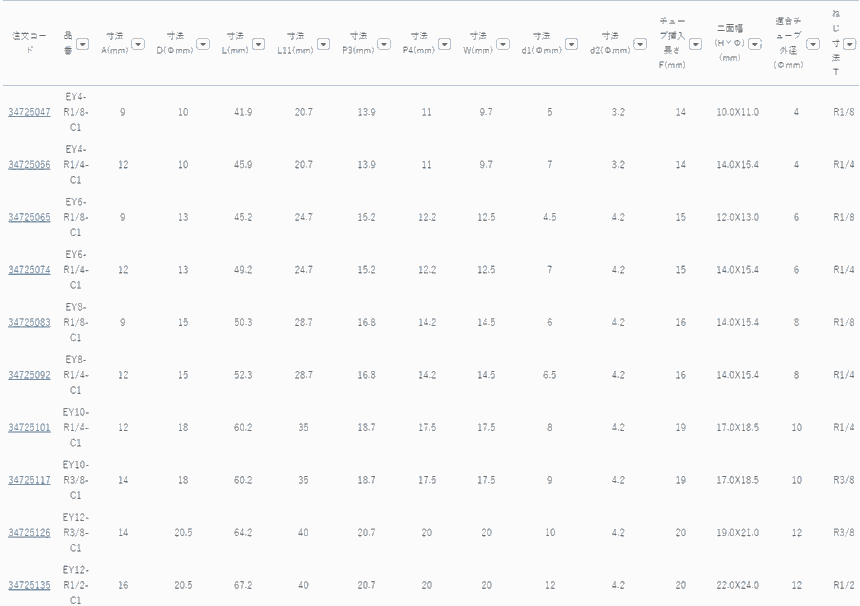This screenshot has width=860, height=606.
Task: Open the ねじ寸法 T column filter
Action: pos(849,44)
